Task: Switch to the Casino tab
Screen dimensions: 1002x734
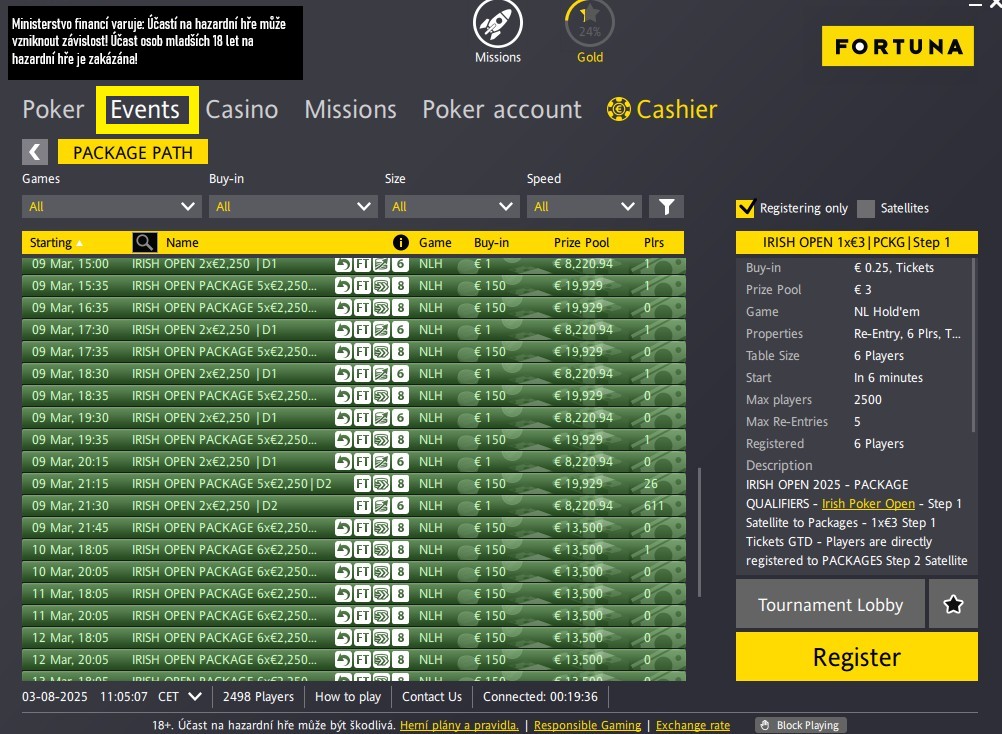Action: 242,109
